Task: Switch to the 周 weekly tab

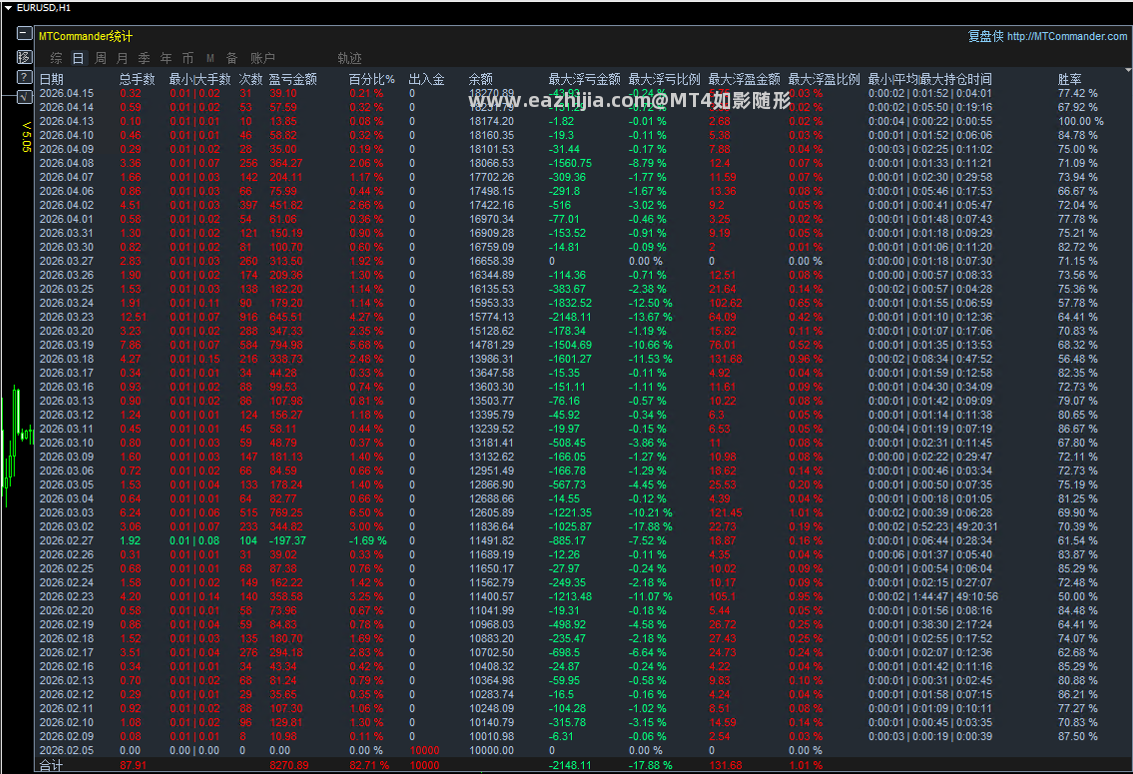Action: 100,58
